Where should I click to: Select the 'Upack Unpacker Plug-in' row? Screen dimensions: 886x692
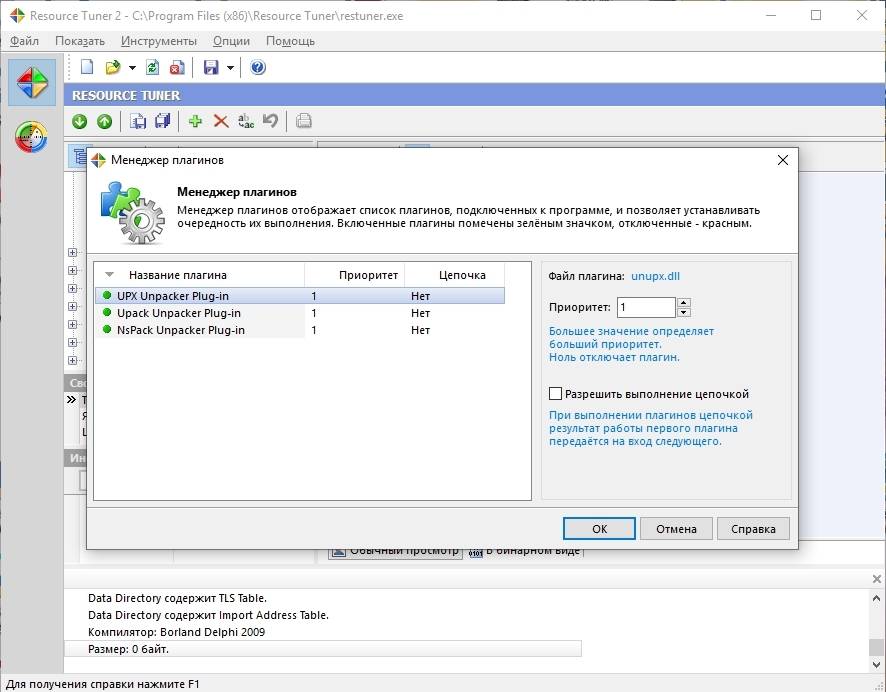[300, 312]
